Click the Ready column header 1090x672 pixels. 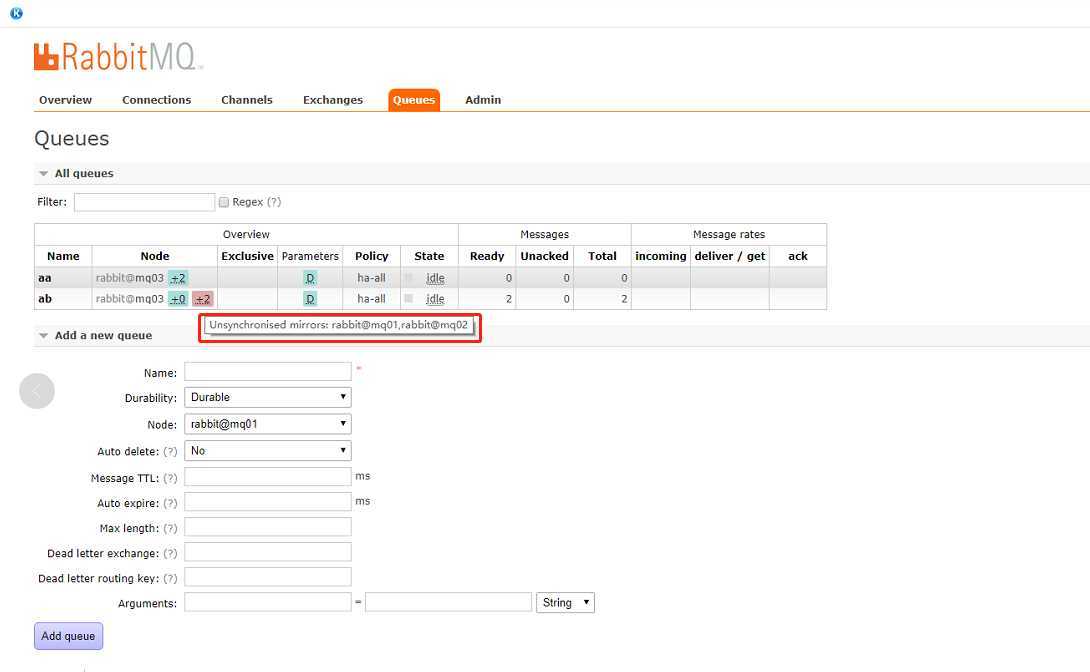487,256
